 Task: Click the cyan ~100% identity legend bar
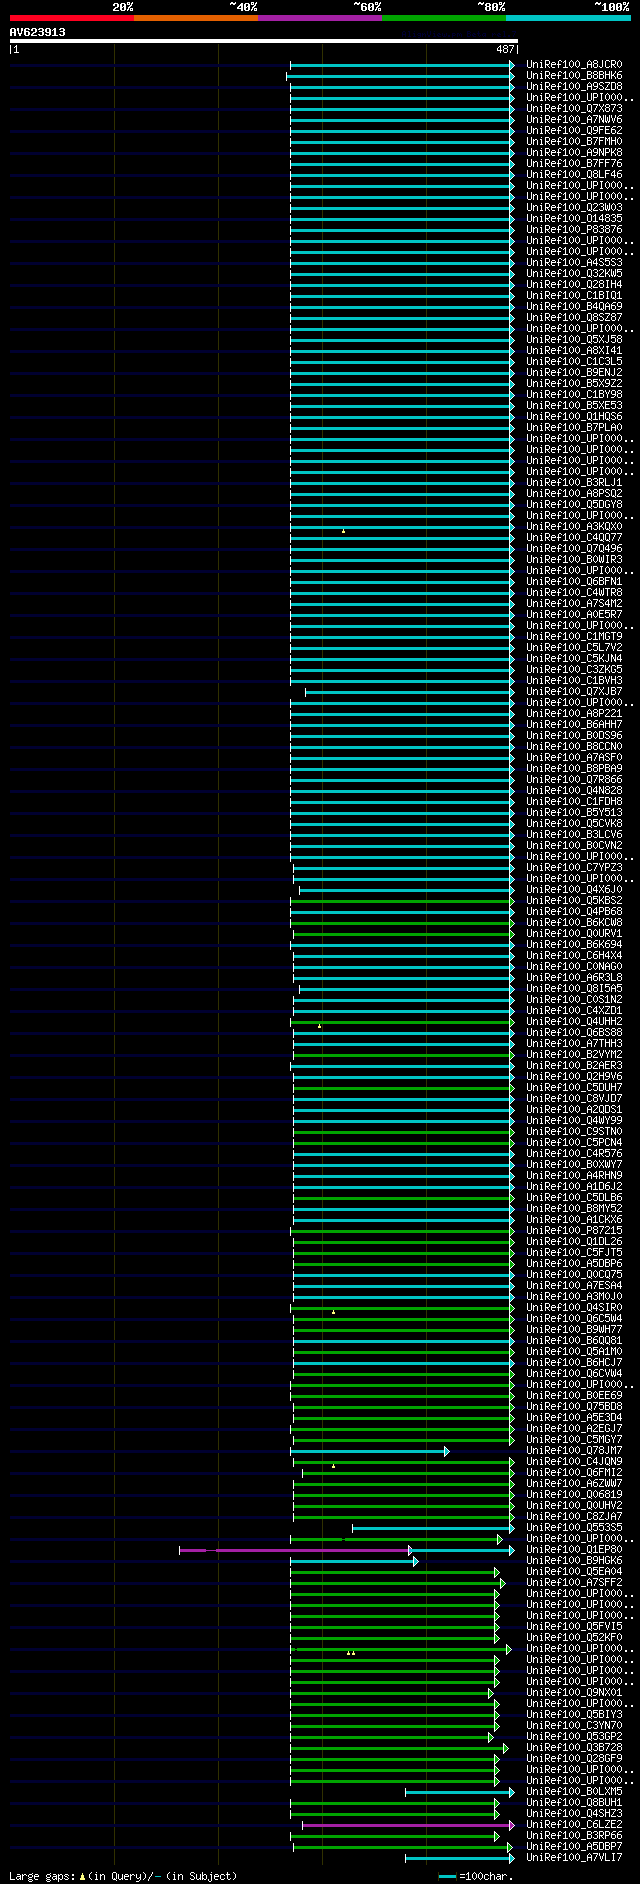(x=568, y=18)
